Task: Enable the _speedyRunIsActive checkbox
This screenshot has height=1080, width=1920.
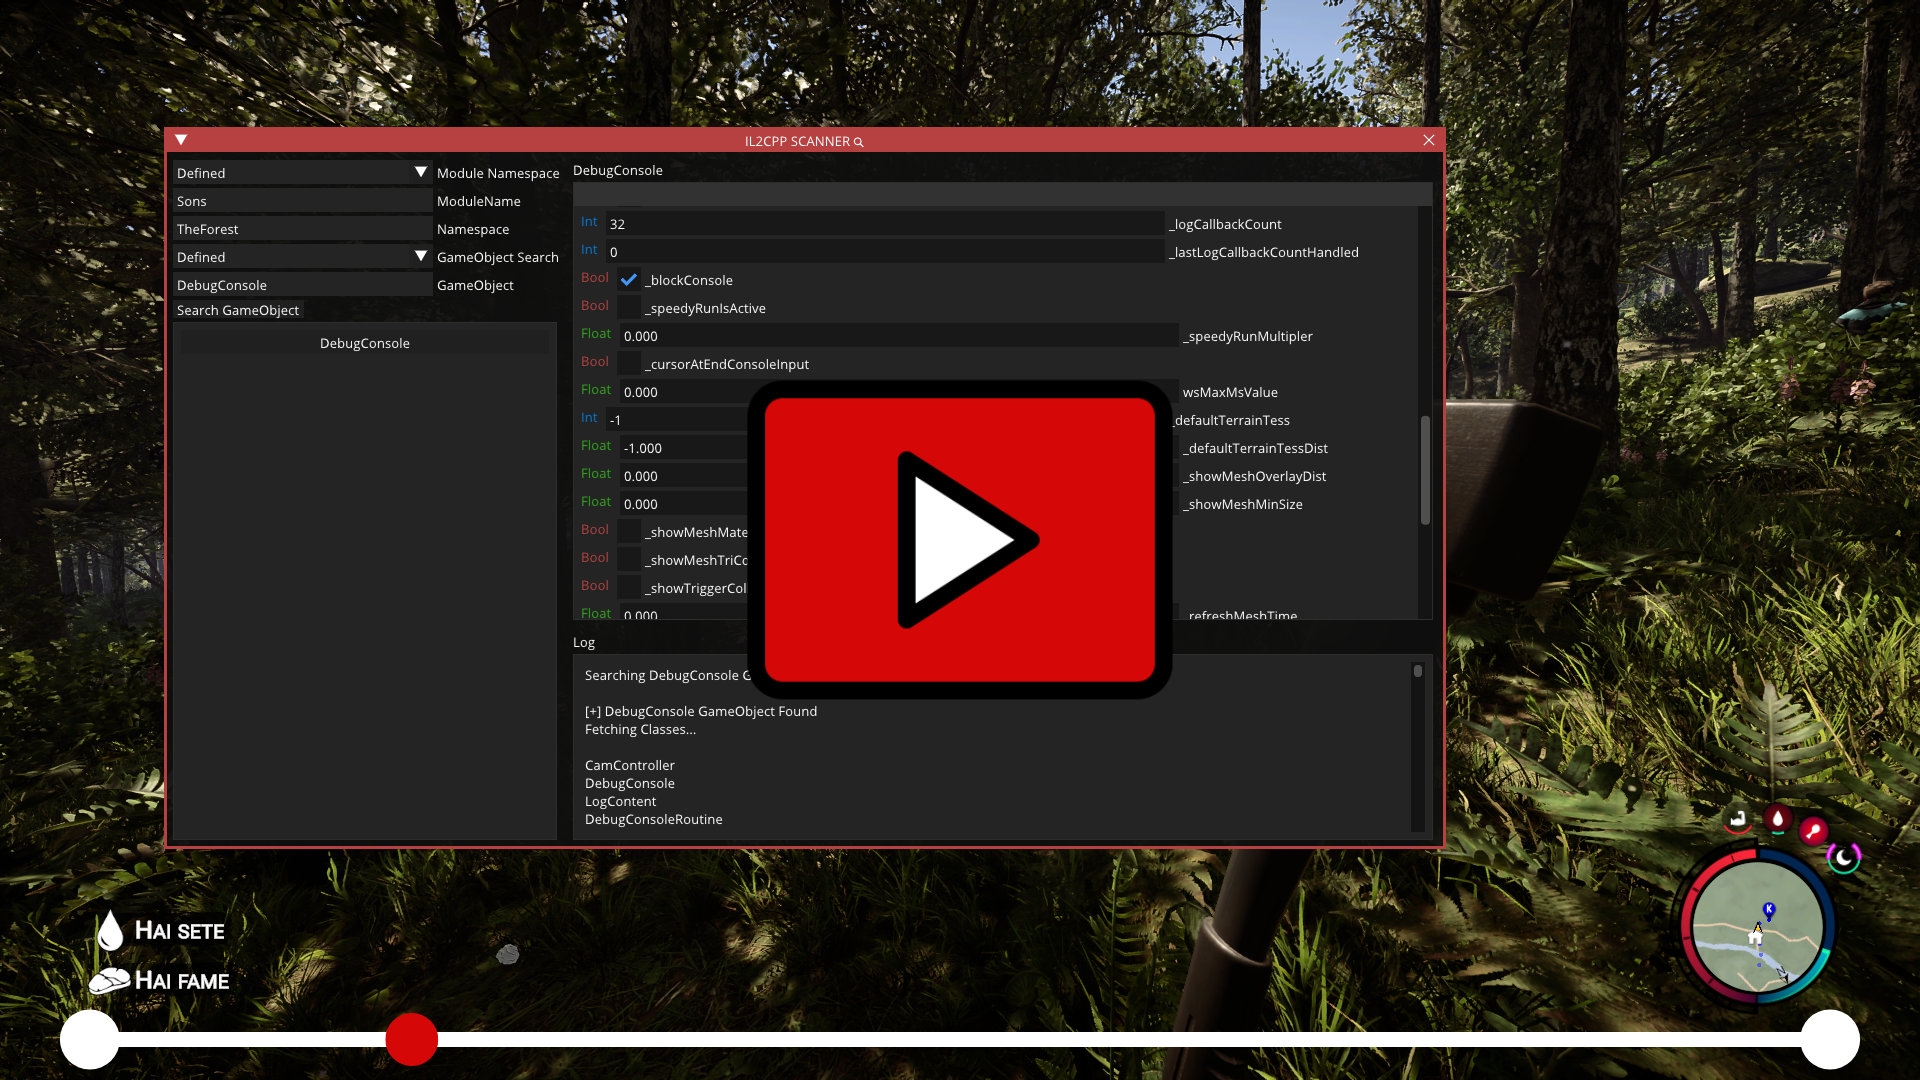Action: 629,308
